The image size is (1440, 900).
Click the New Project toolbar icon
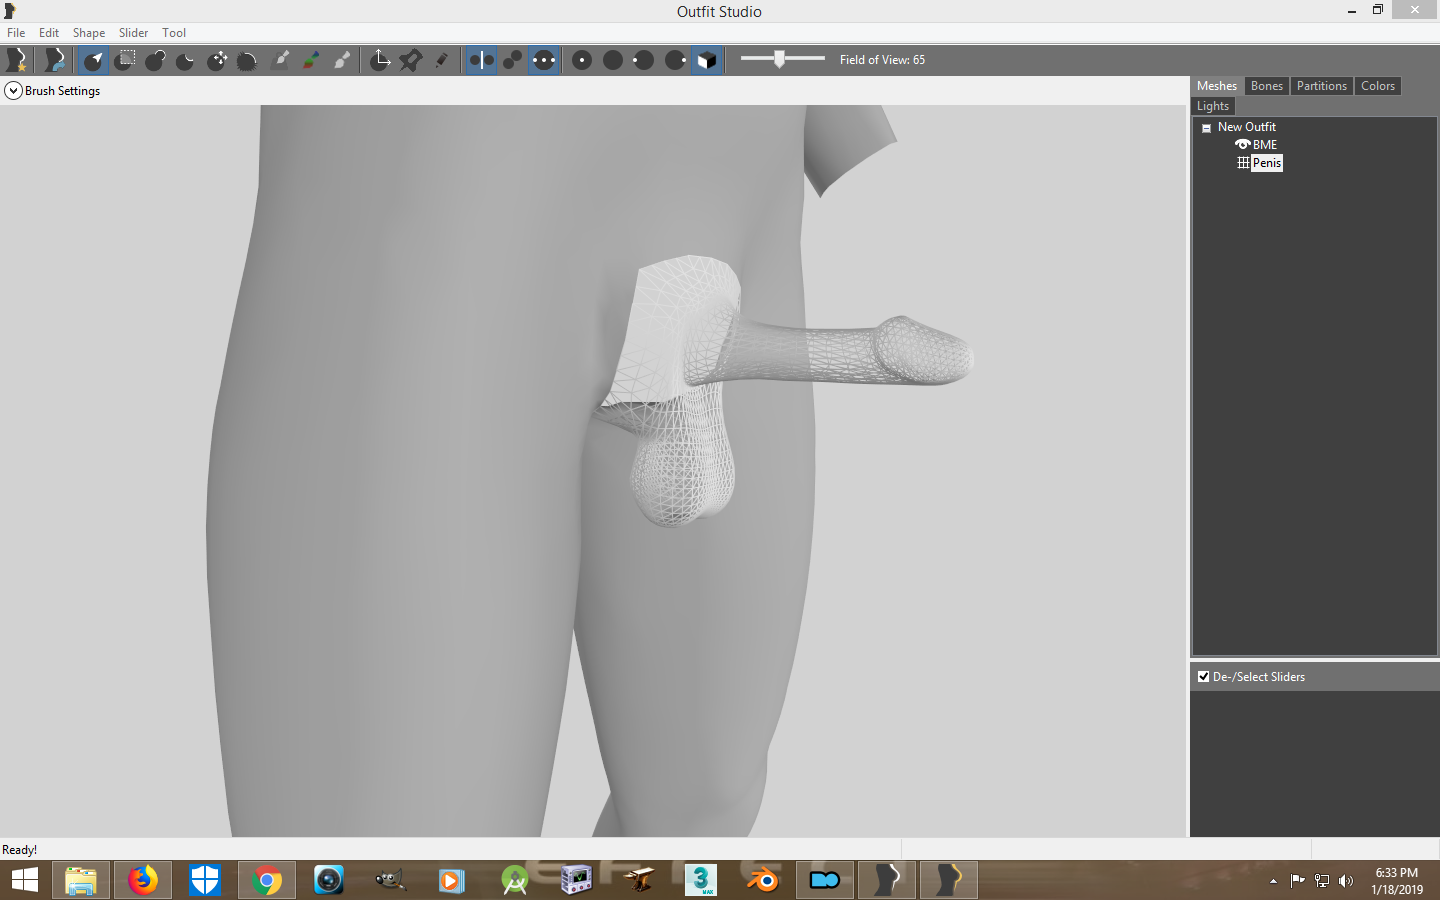point(17,60)
